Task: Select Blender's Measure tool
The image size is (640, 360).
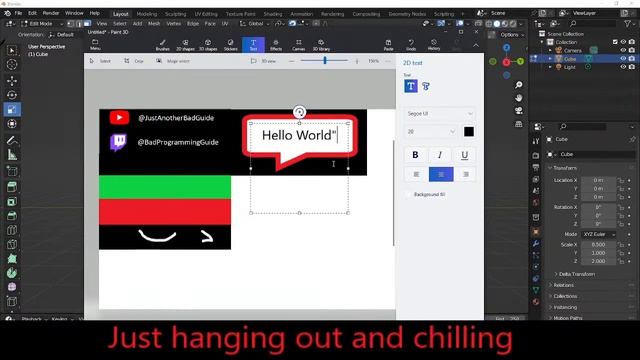Action: (12, 155)
